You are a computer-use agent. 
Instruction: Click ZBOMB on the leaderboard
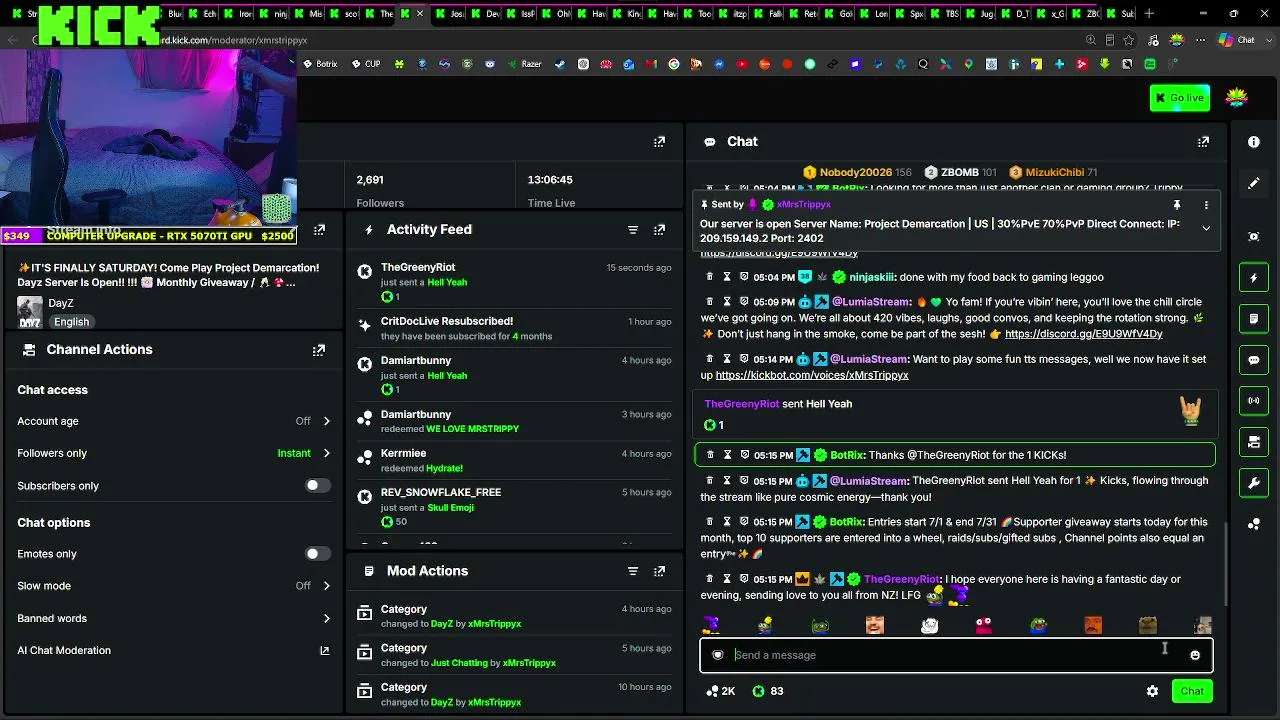959,173
